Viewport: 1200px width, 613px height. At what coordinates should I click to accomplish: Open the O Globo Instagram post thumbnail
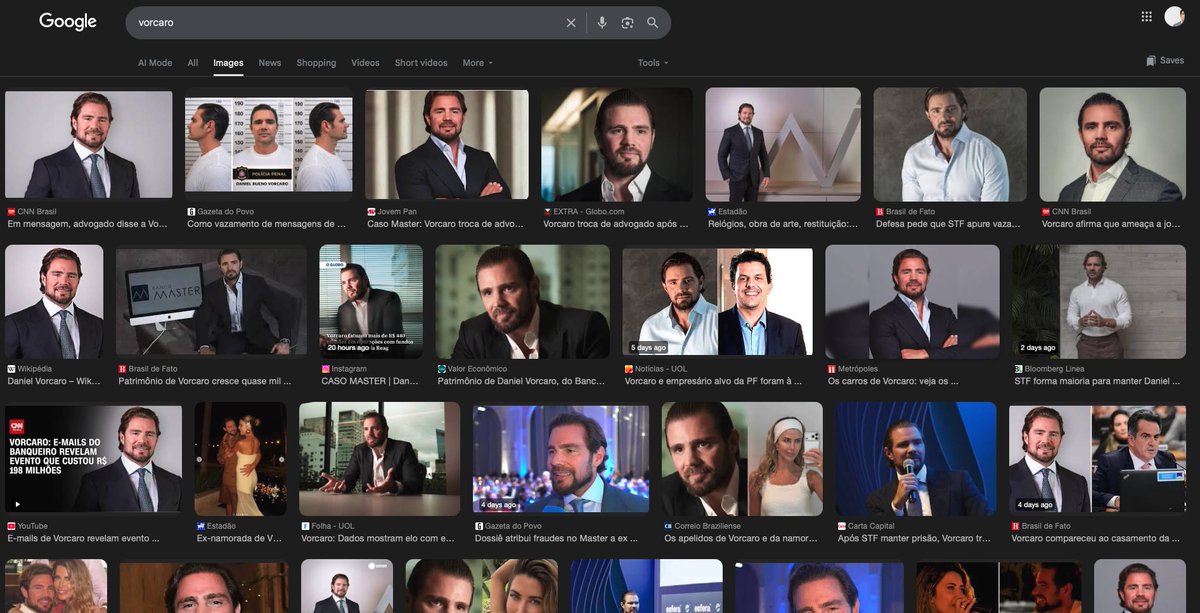point(371,301)
